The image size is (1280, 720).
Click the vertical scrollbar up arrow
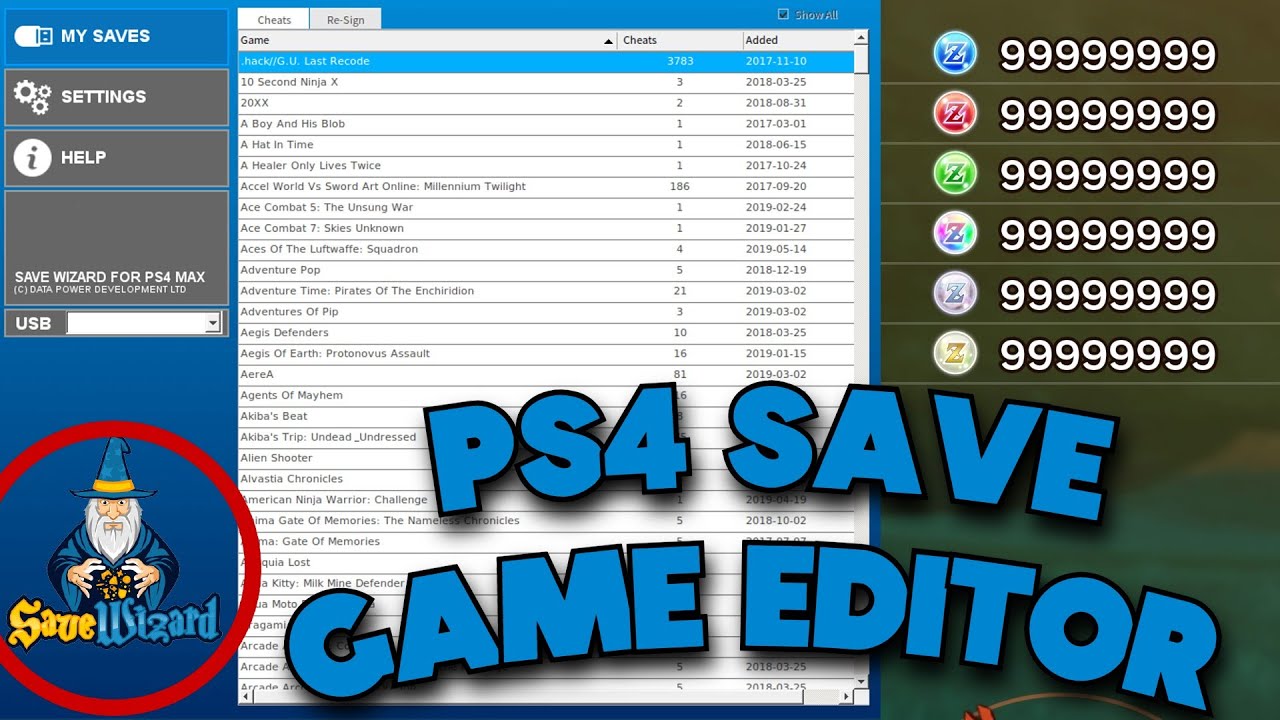click(x=861, y=38)
